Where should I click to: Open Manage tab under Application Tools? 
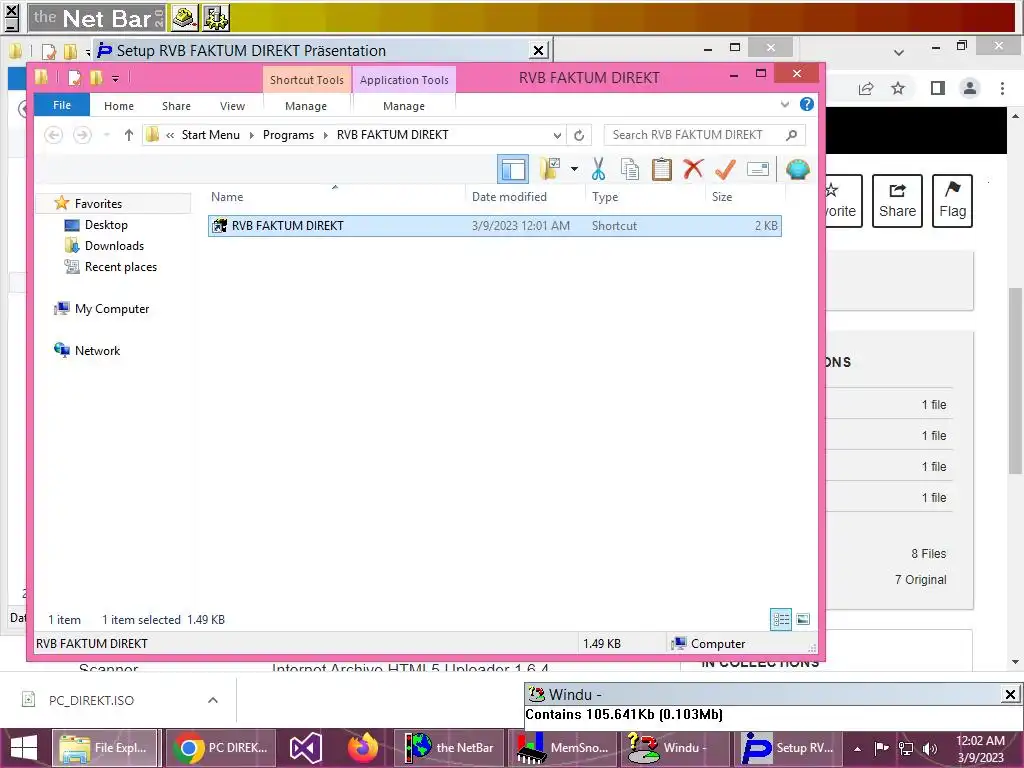coord(404,106)
